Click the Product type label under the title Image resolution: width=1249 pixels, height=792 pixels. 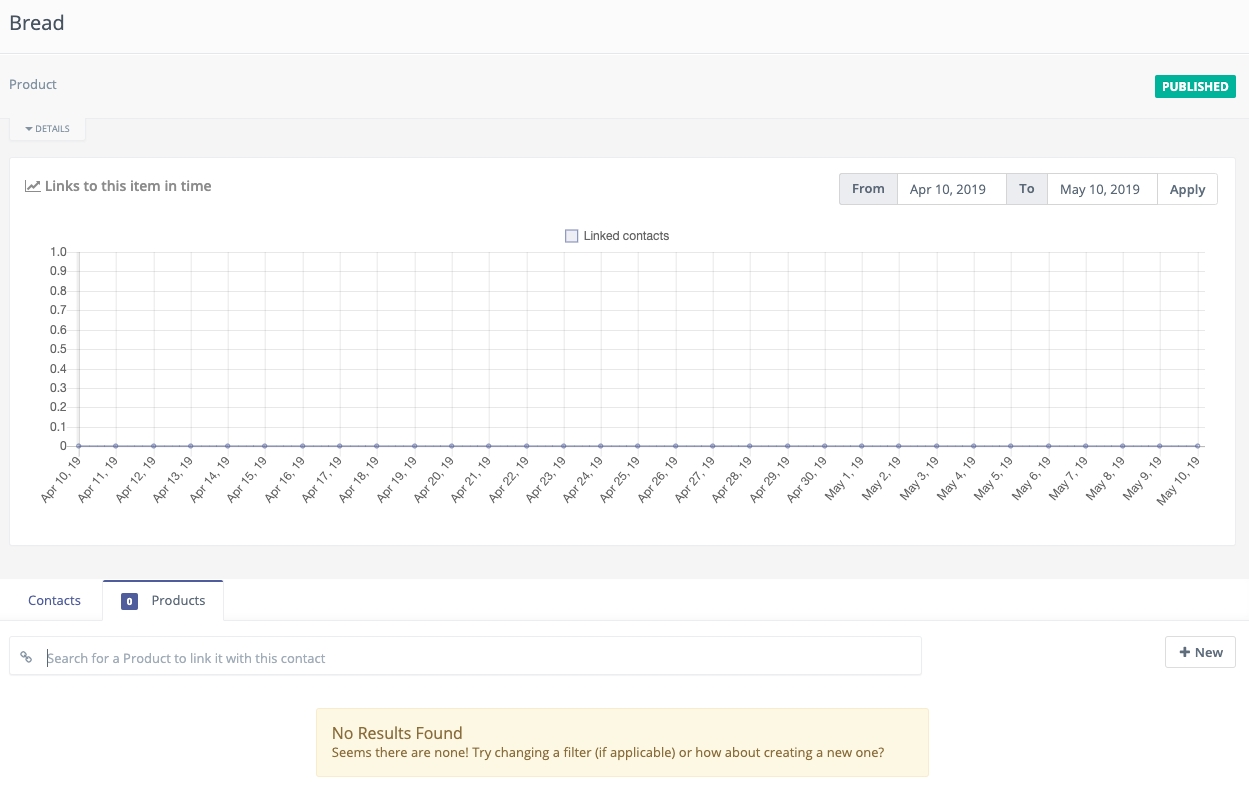pyautogui.click(x=33, y=85)
